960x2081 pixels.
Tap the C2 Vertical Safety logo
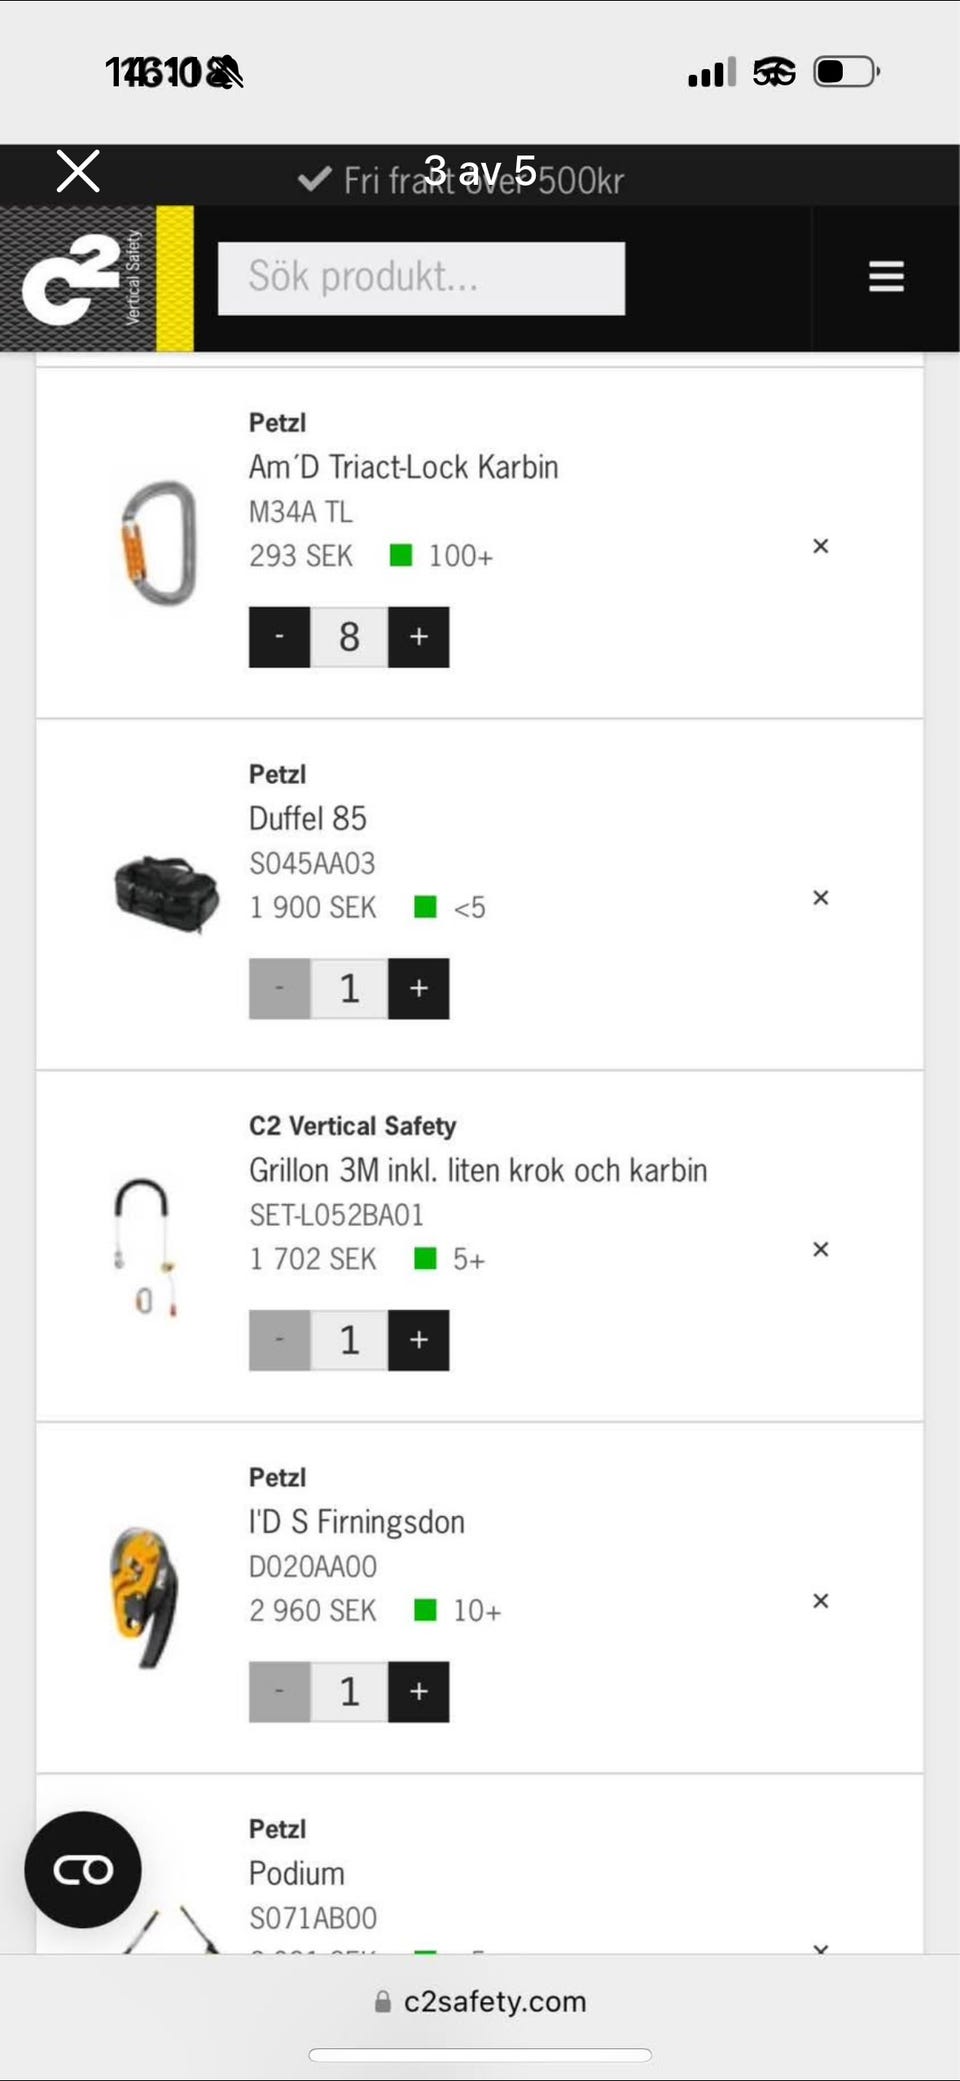pos(96,279)
